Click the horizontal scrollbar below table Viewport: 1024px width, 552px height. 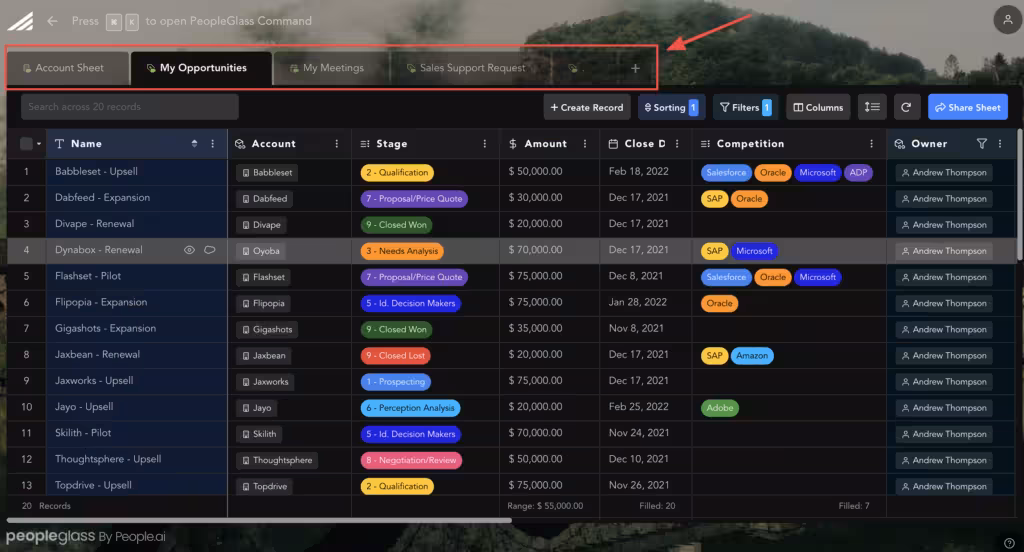pyautogui.click(x=259, y=520)
